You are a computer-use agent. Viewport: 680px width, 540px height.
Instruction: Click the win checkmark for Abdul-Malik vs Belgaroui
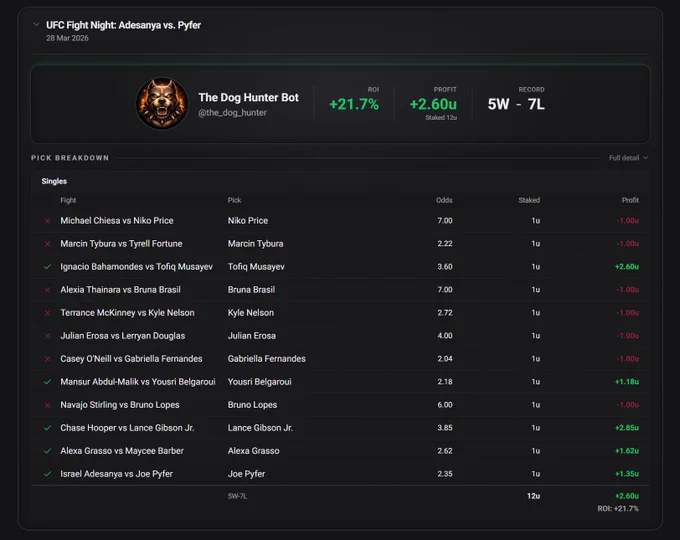(x=48, y=382)
